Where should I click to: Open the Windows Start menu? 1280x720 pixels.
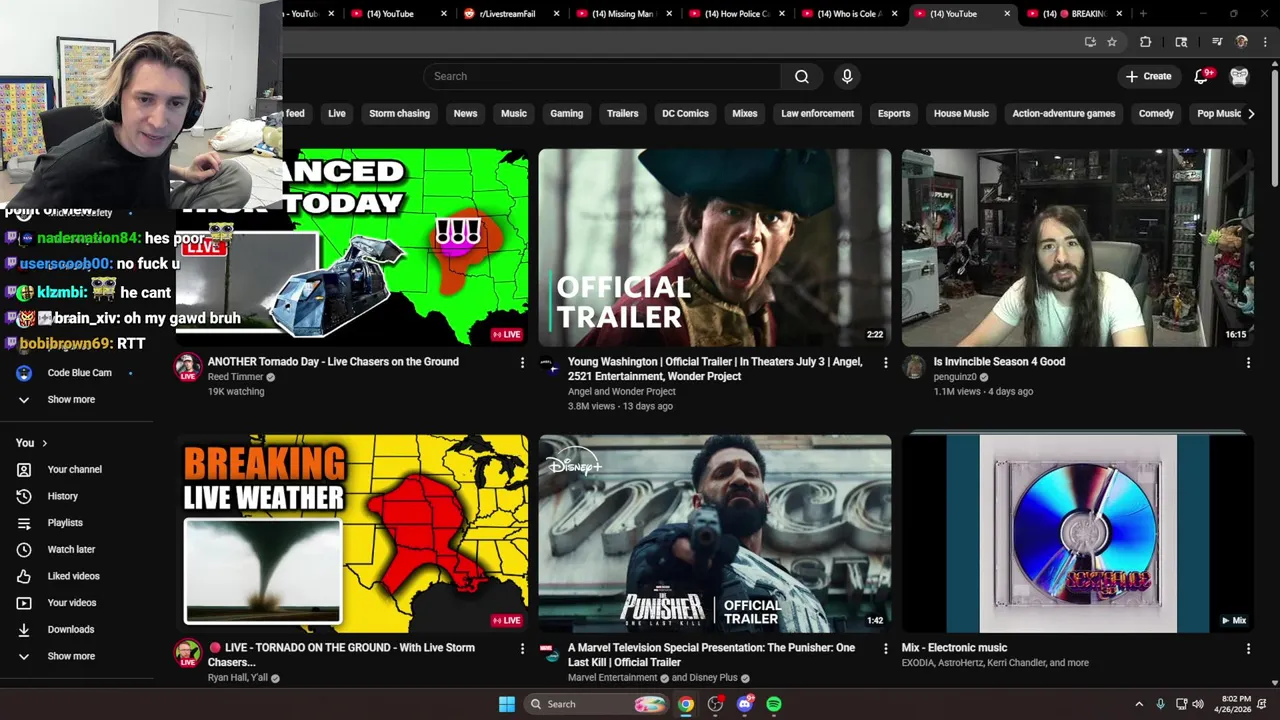point(507,704)
